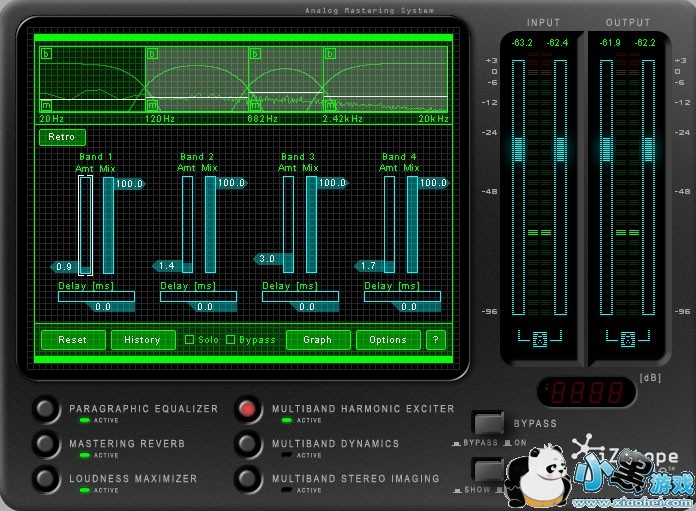Click the Band 2 Amt value 1.4
This screenshot has height=511, width=696.
[167, 265]
